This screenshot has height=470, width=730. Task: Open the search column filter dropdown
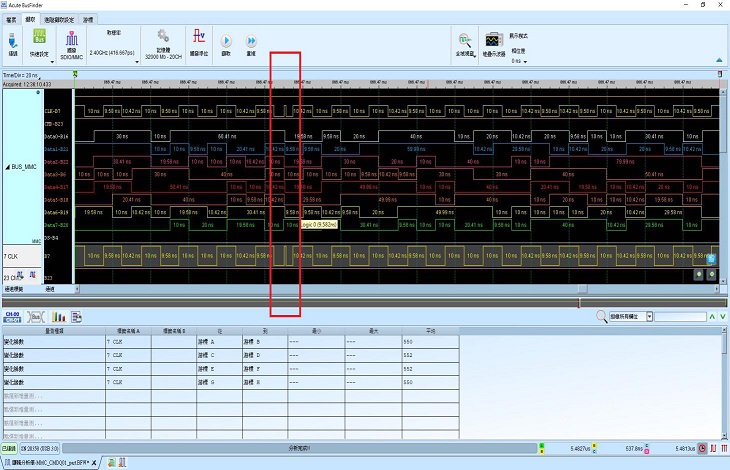(650, 316)
